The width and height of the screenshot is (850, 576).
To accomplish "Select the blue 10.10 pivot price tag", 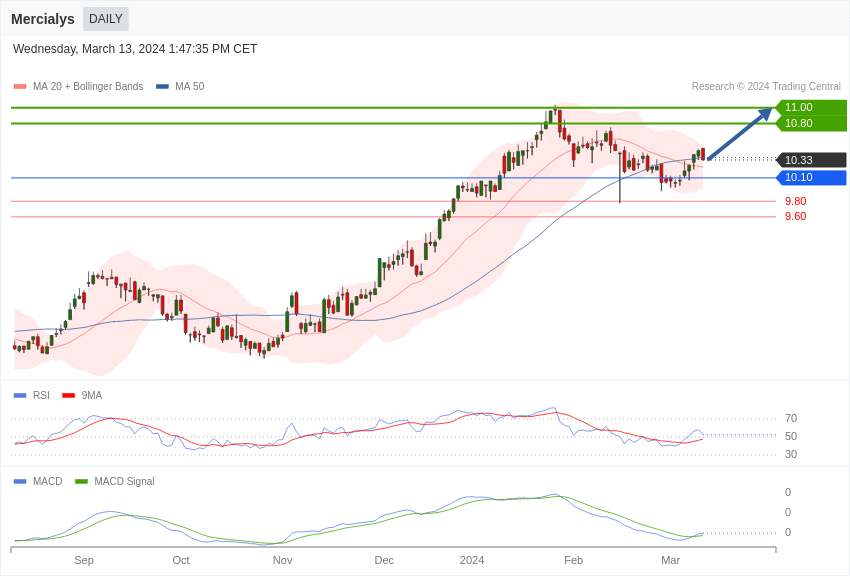I will (811, 177).
